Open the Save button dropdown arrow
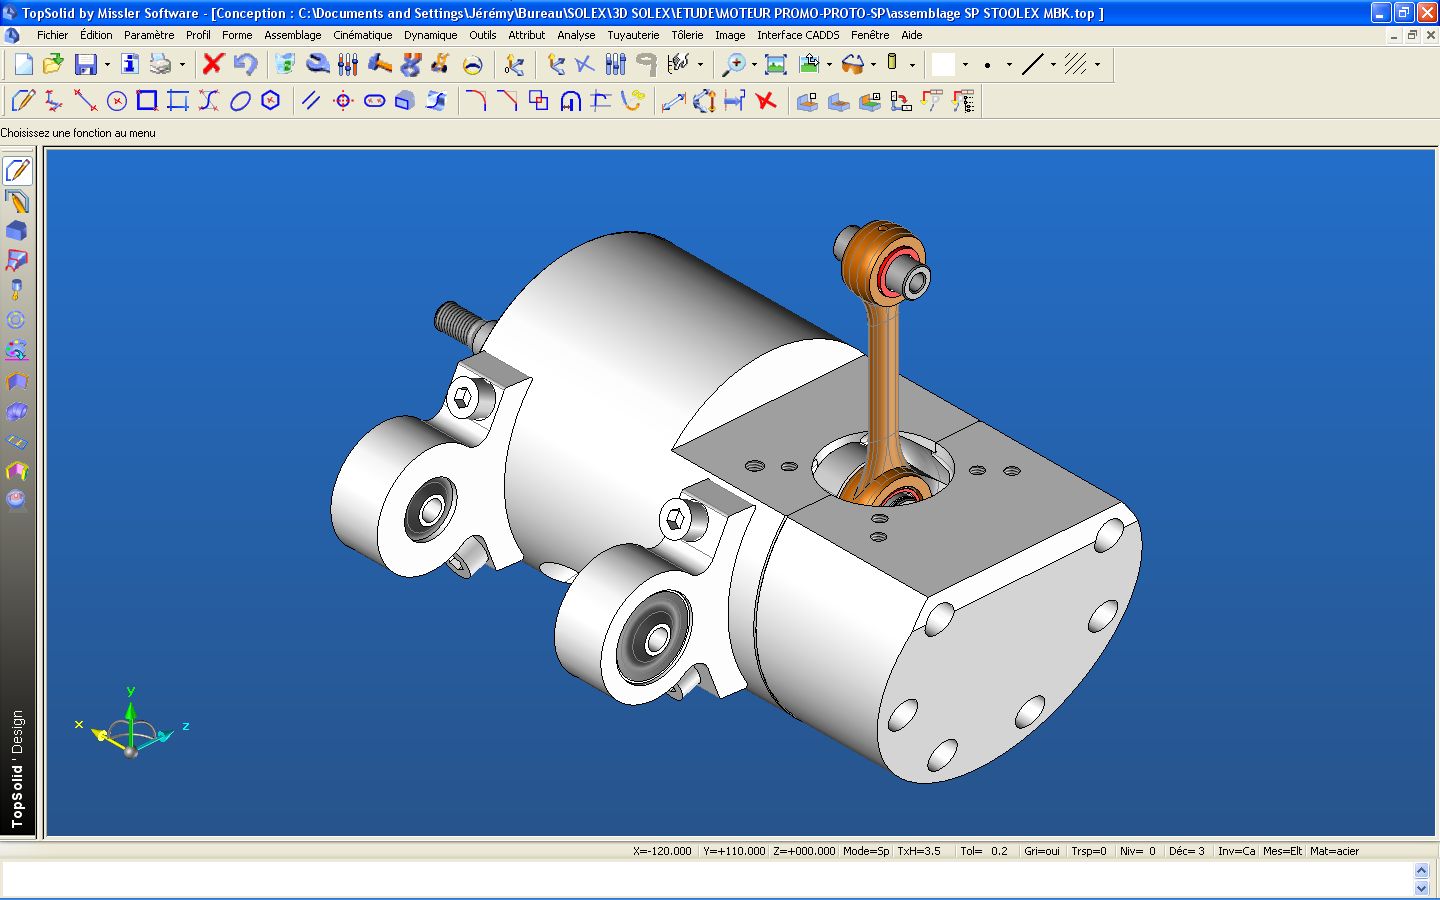This screenshot has height=900, width=1440. pyautogui.click(x=107, y=64)
